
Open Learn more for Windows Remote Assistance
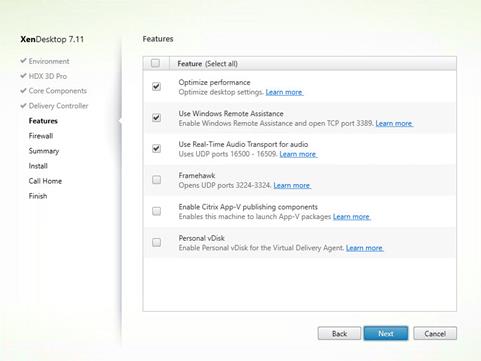[x=394, y=124]
